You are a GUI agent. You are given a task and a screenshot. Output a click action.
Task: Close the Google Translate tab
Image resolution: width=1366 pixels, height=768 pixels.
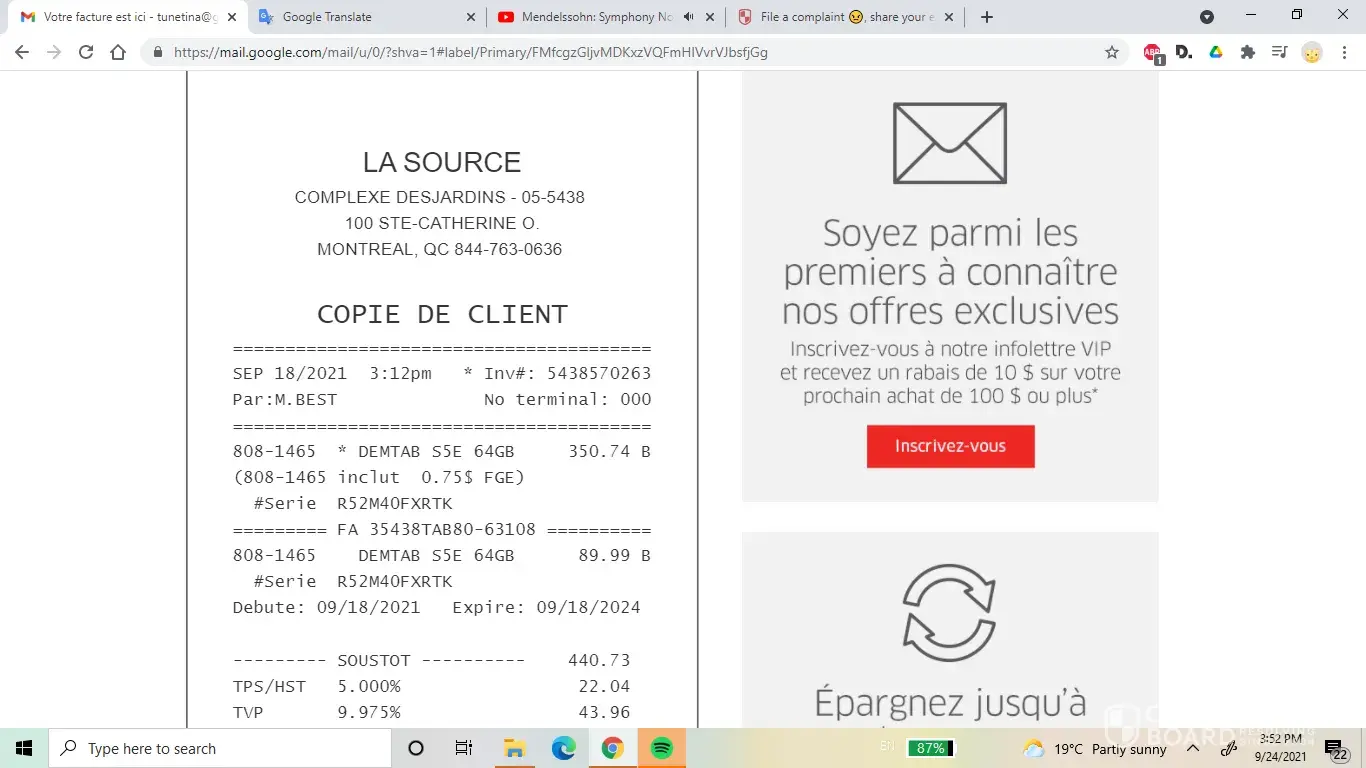(471, 17)
